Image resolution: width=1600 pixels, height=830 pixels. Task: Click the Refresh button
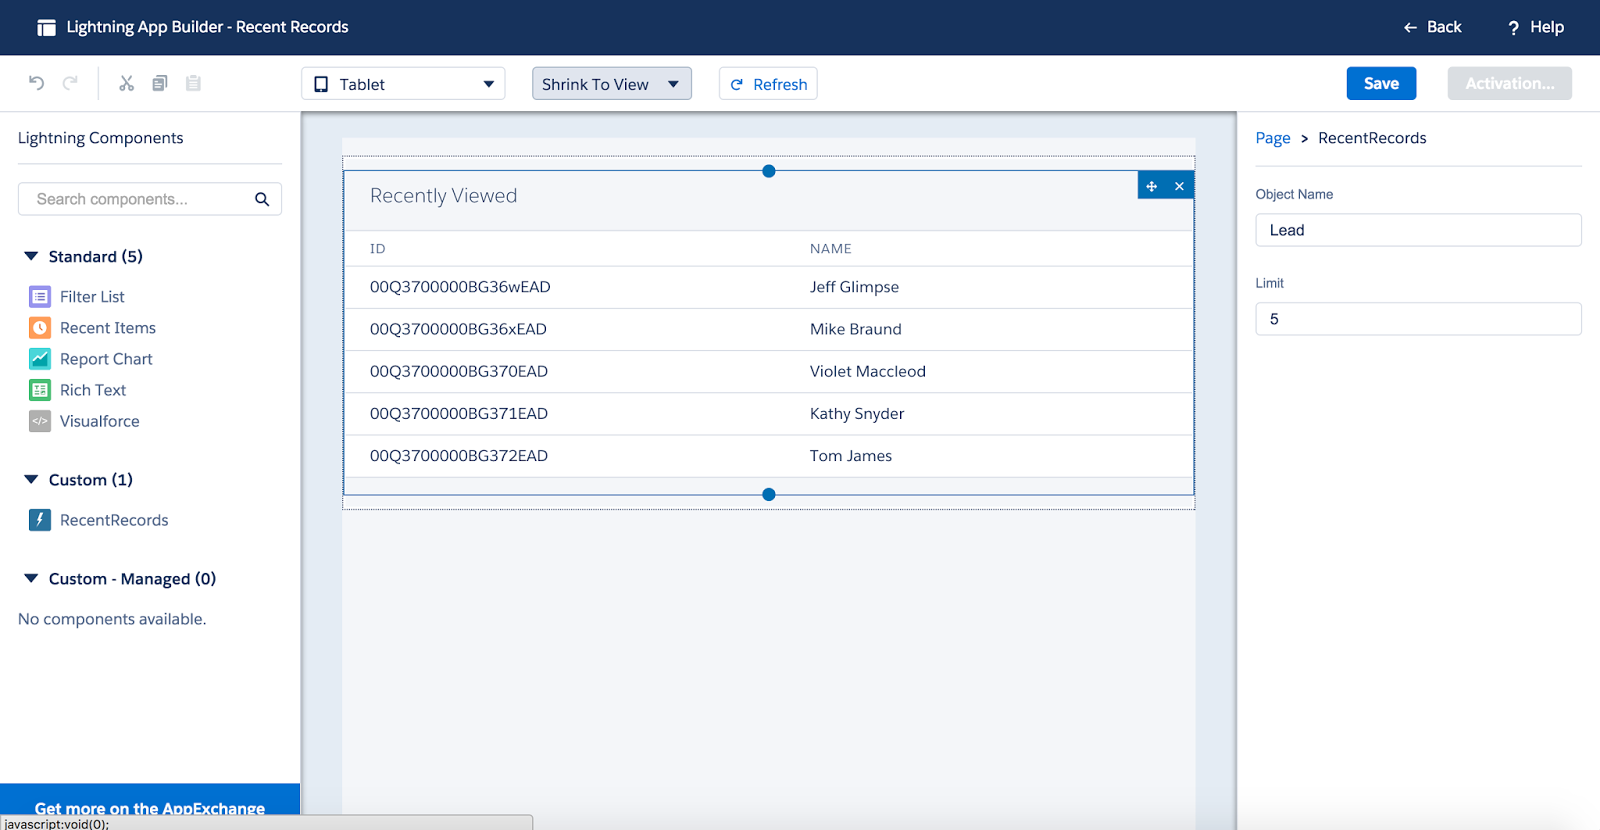pos(768,84)
